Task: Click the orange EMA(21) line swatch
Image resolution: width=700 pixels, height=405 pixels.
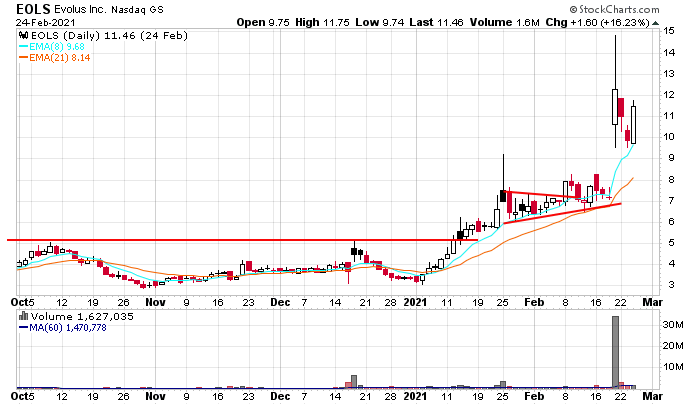Action: [x=23, y=58]
